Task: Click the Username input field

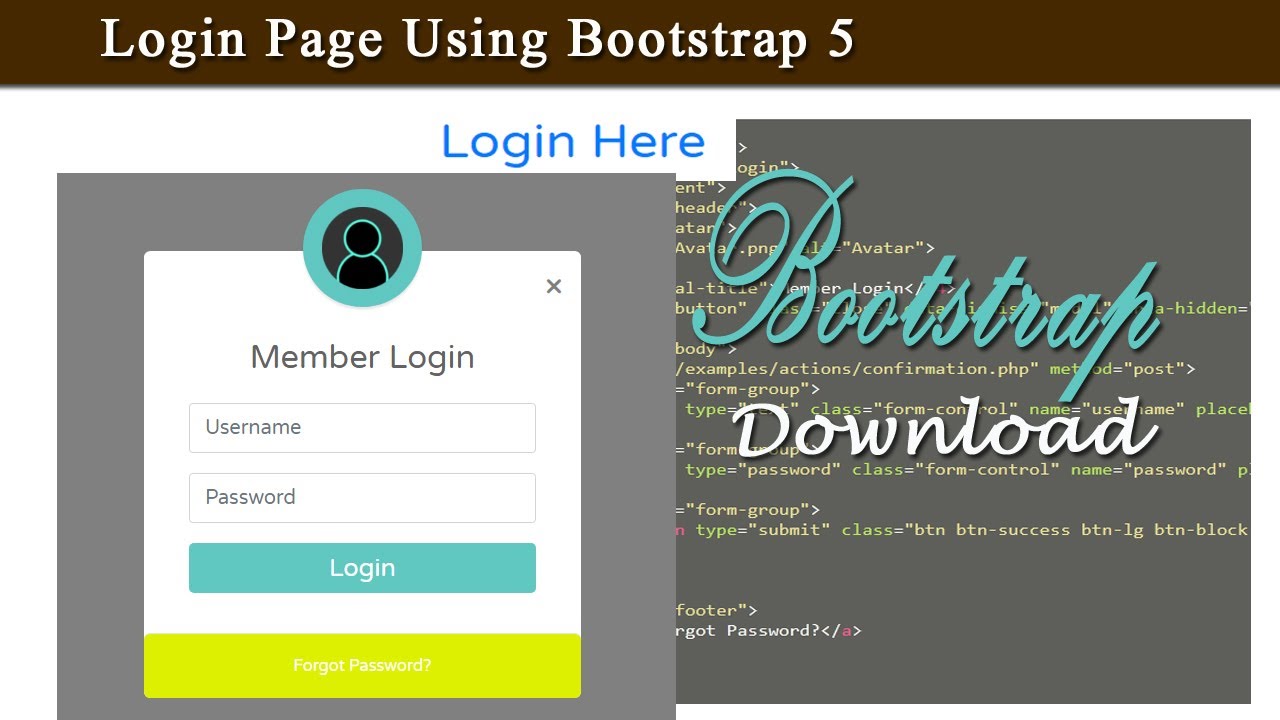Action: (x=362, y=428)
